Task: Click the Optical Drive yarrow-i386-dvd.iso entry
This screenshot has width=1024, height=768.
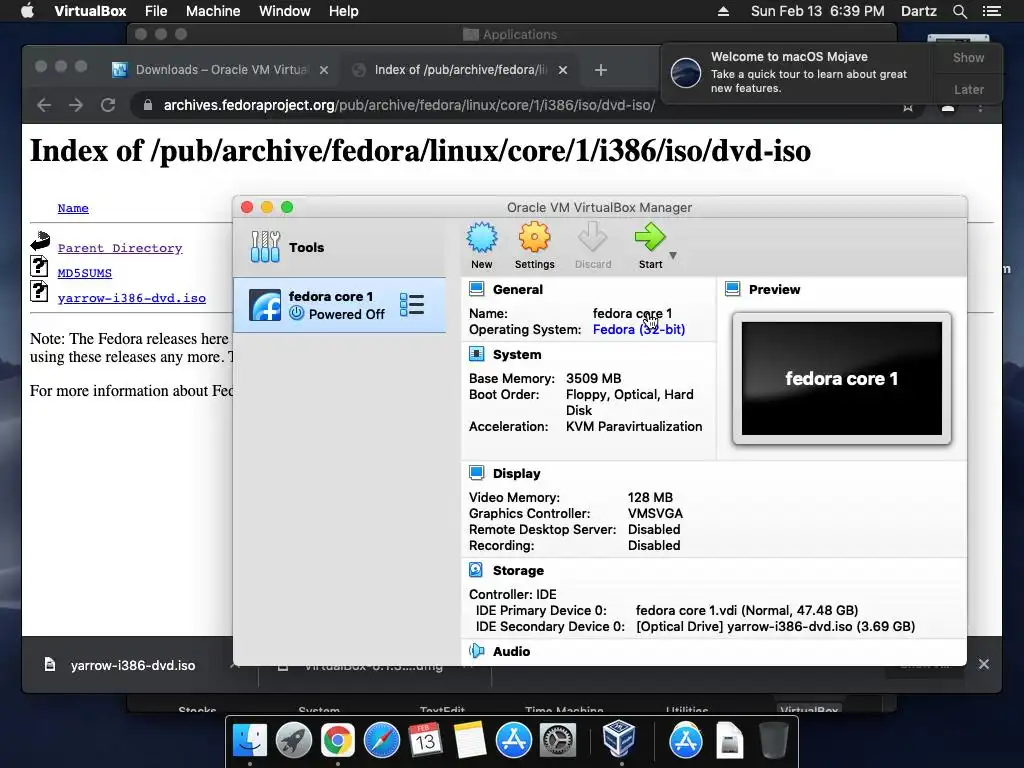Action: (775, 627)
